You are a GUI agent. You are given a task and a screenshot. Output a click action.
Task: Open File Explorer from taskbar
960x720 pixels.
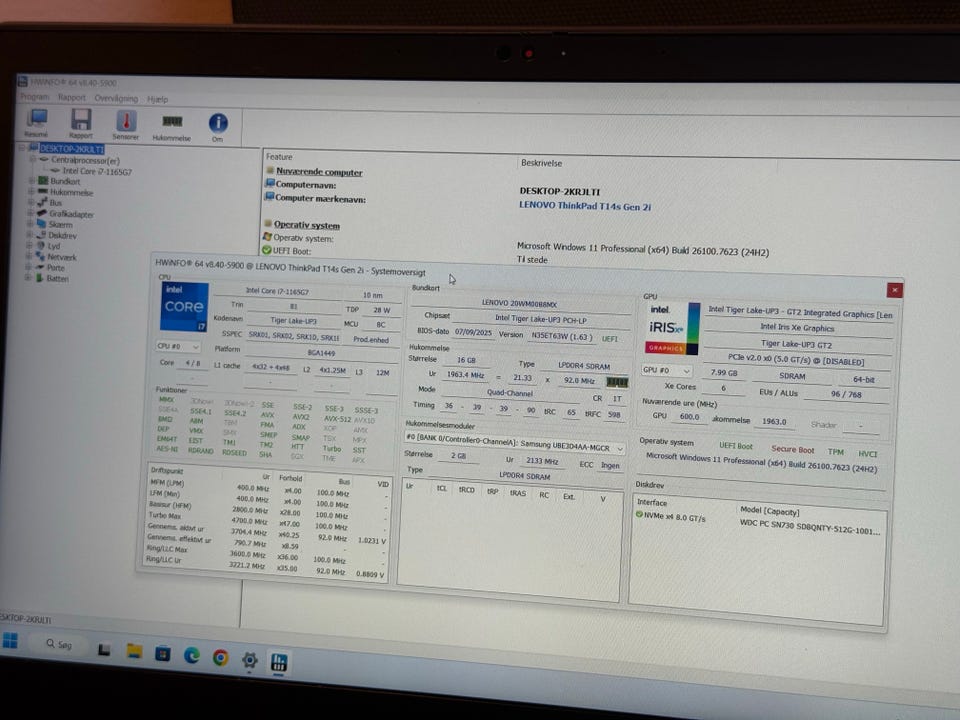coord(134,650)
